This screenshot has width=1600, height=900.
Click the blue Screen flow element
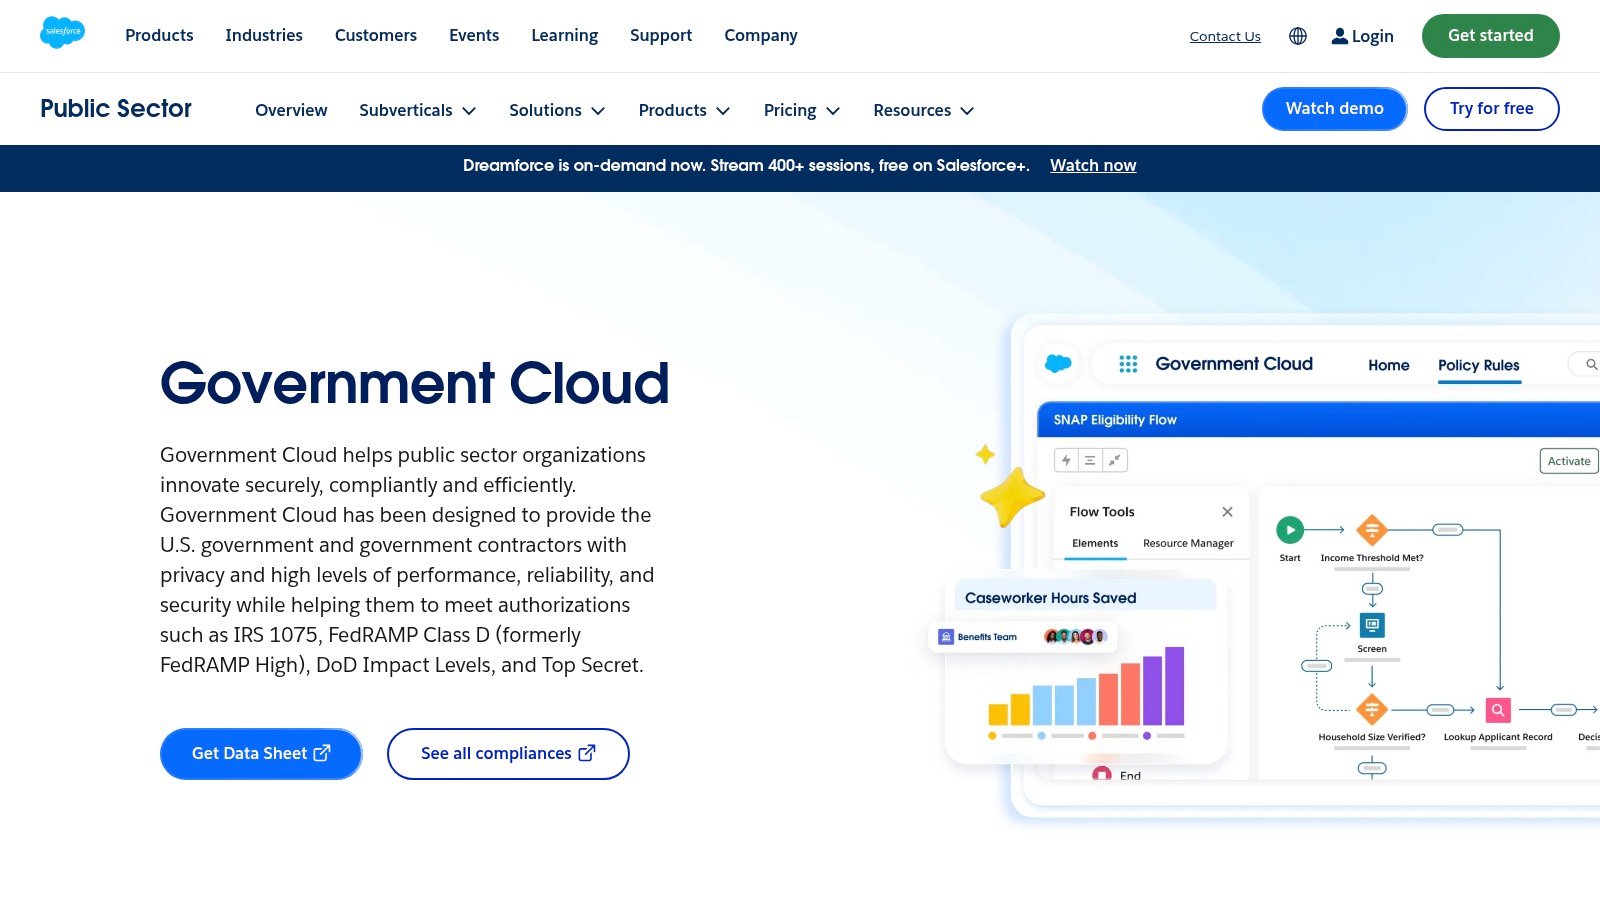click(x=1372, y=626)
